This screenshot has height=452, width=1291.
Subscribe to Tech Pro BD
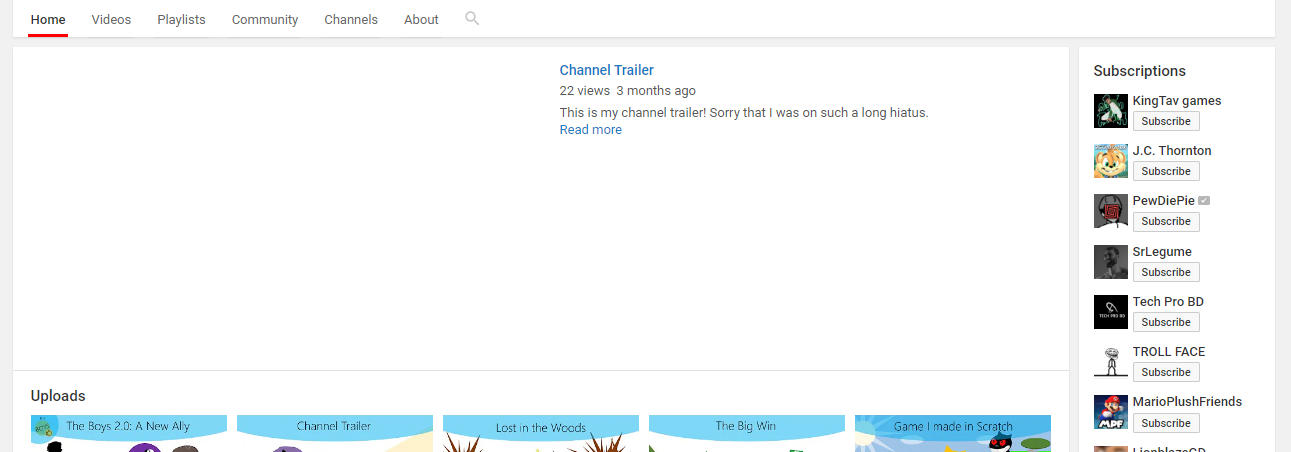coord(1166,322)
